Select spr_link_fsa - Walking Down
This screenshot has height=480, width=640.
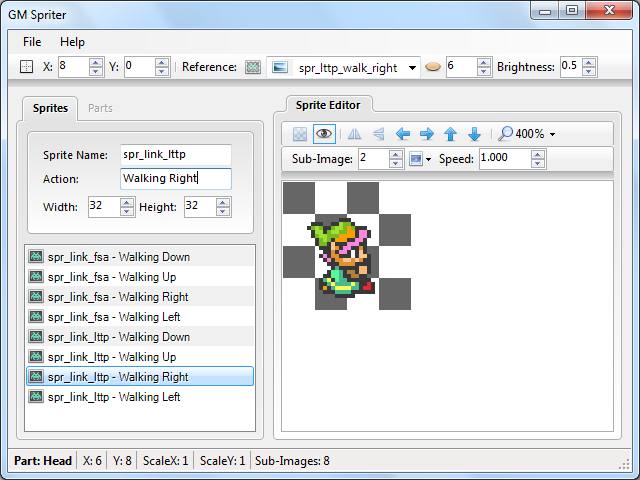(140, 257)
